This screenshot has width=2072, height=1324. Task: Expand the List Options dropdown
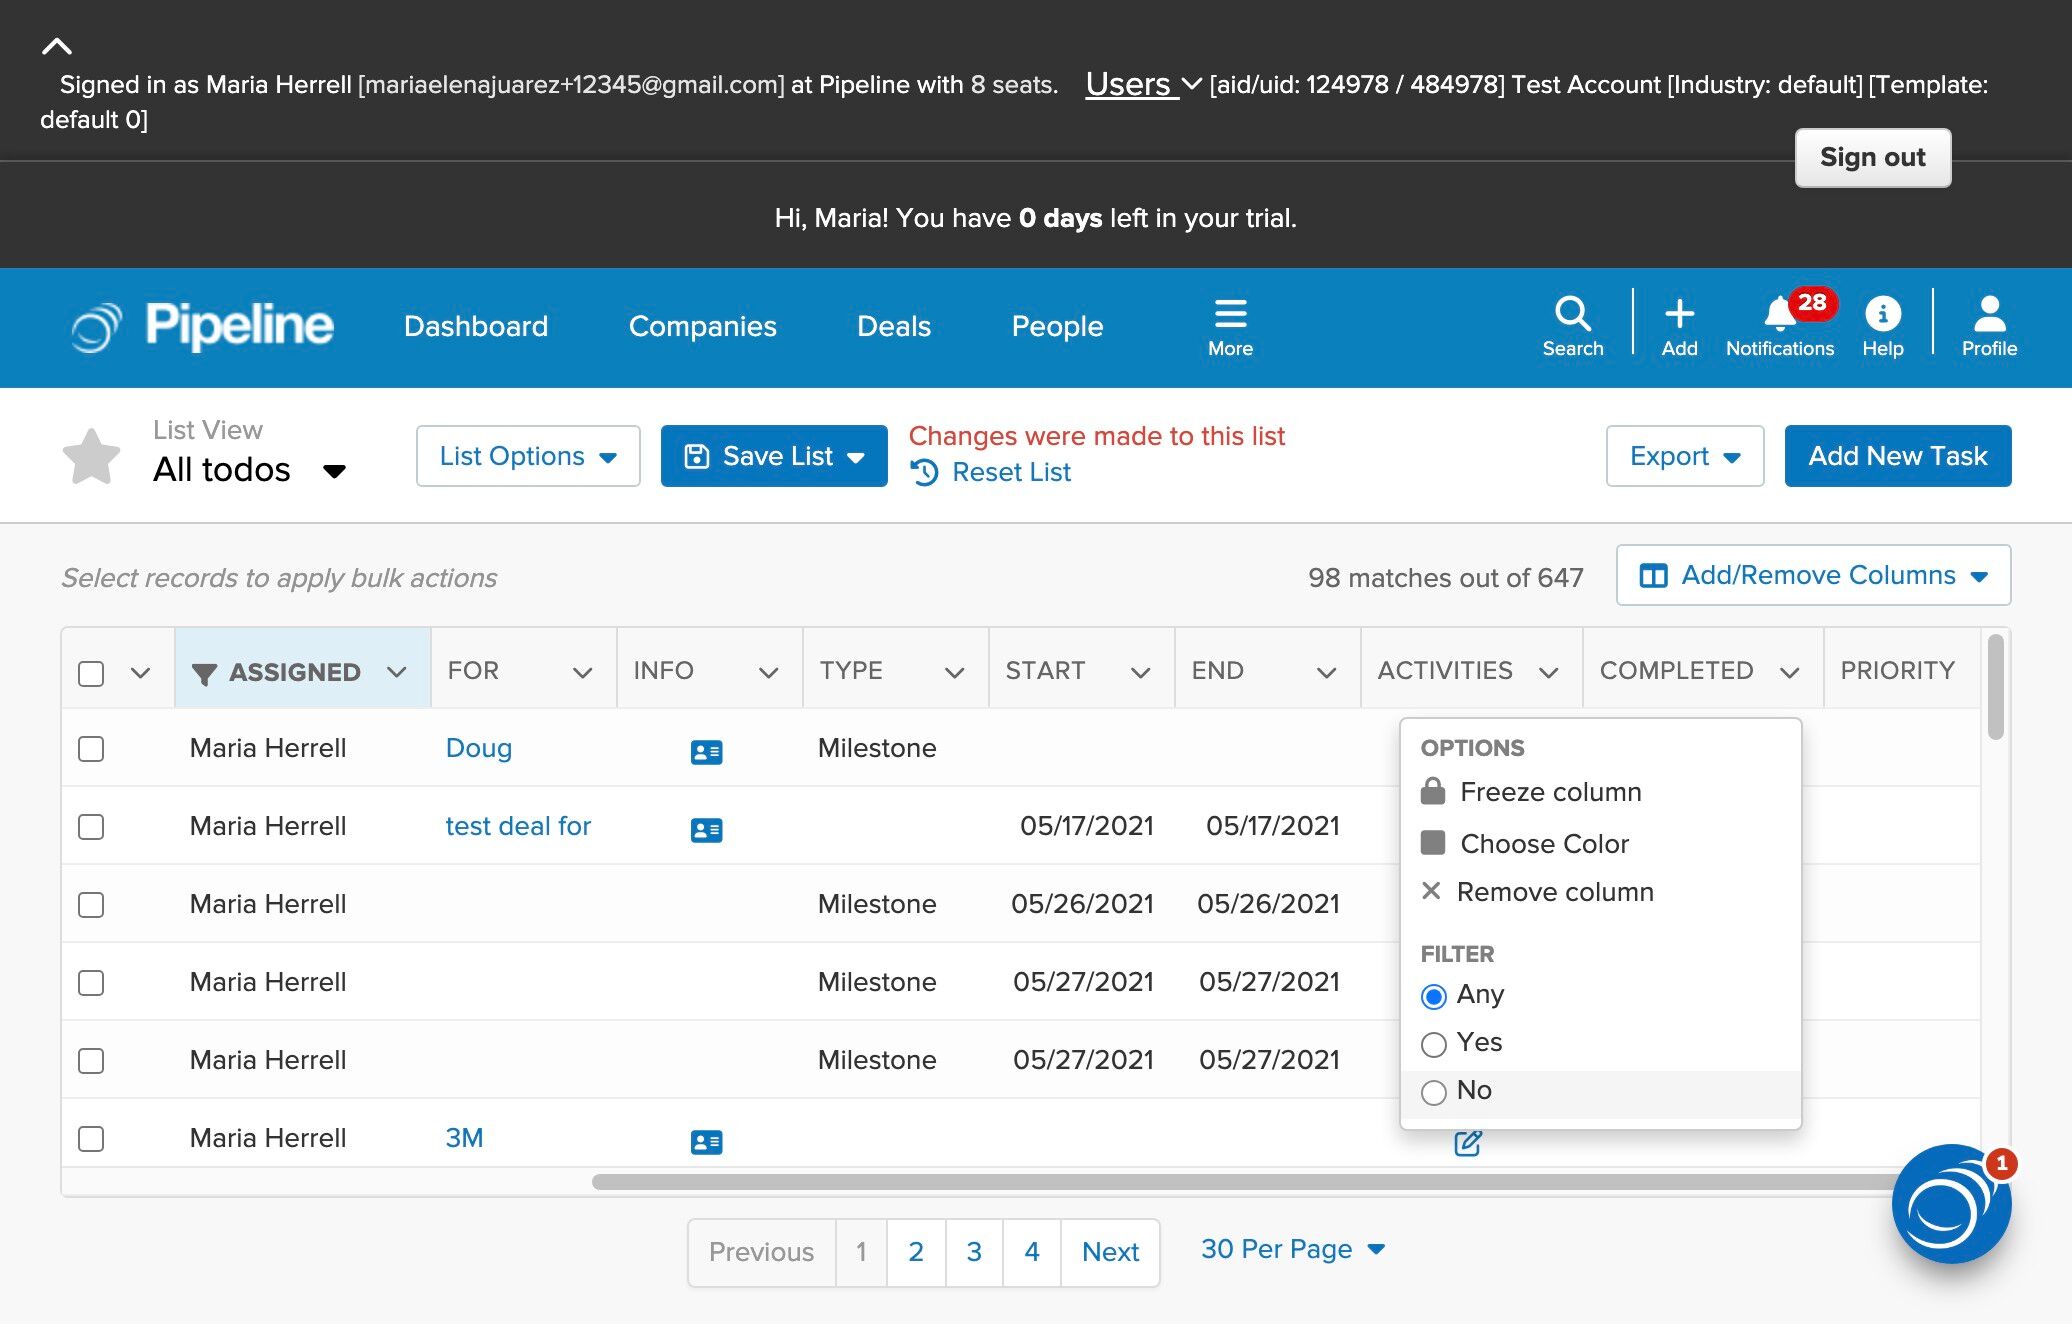click(x=527, y=456)
